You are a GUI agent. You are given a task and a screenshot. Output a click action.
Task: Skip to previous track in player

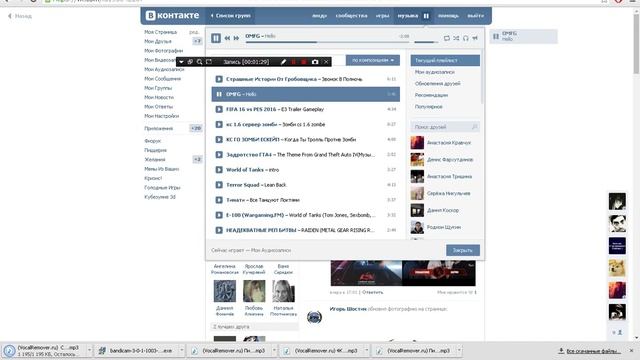point(227,38)
